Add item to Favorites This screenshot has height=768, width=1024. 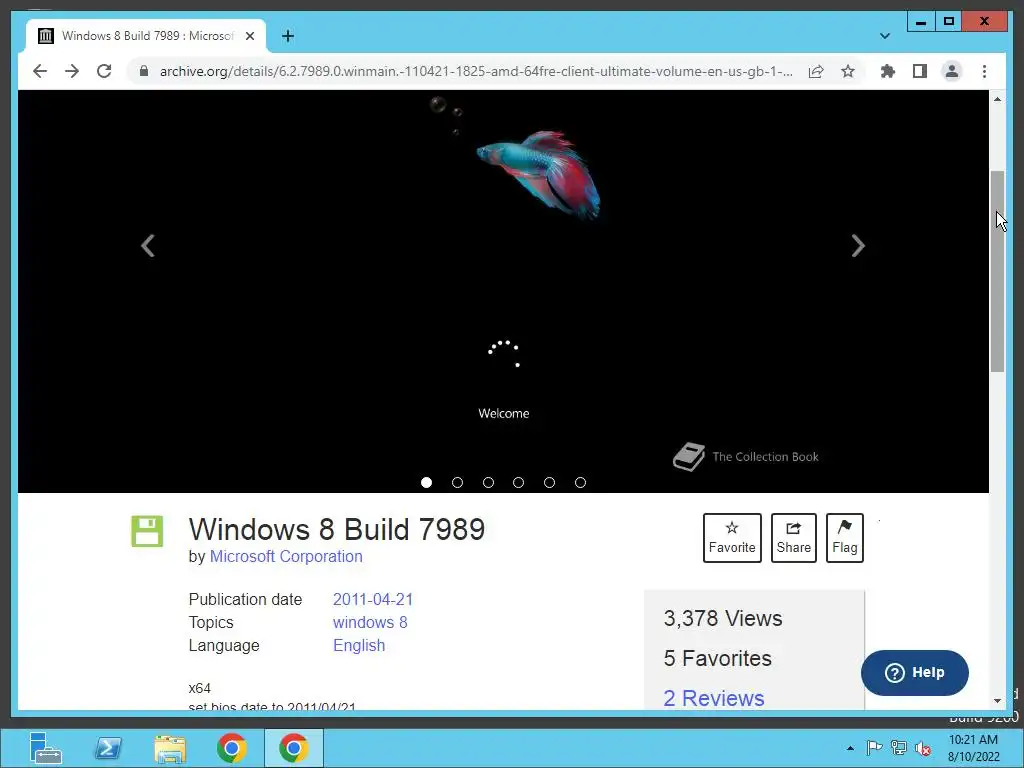click(x=732, y=537)
